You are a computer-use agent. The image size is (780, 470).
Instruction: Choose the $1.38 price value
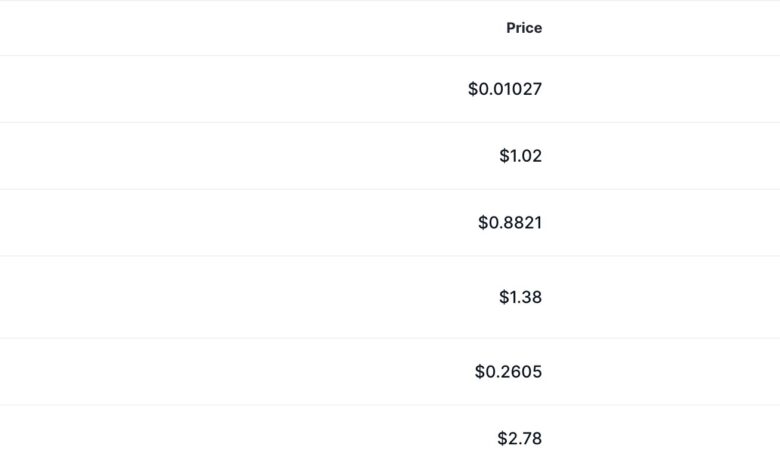[520, 297]
